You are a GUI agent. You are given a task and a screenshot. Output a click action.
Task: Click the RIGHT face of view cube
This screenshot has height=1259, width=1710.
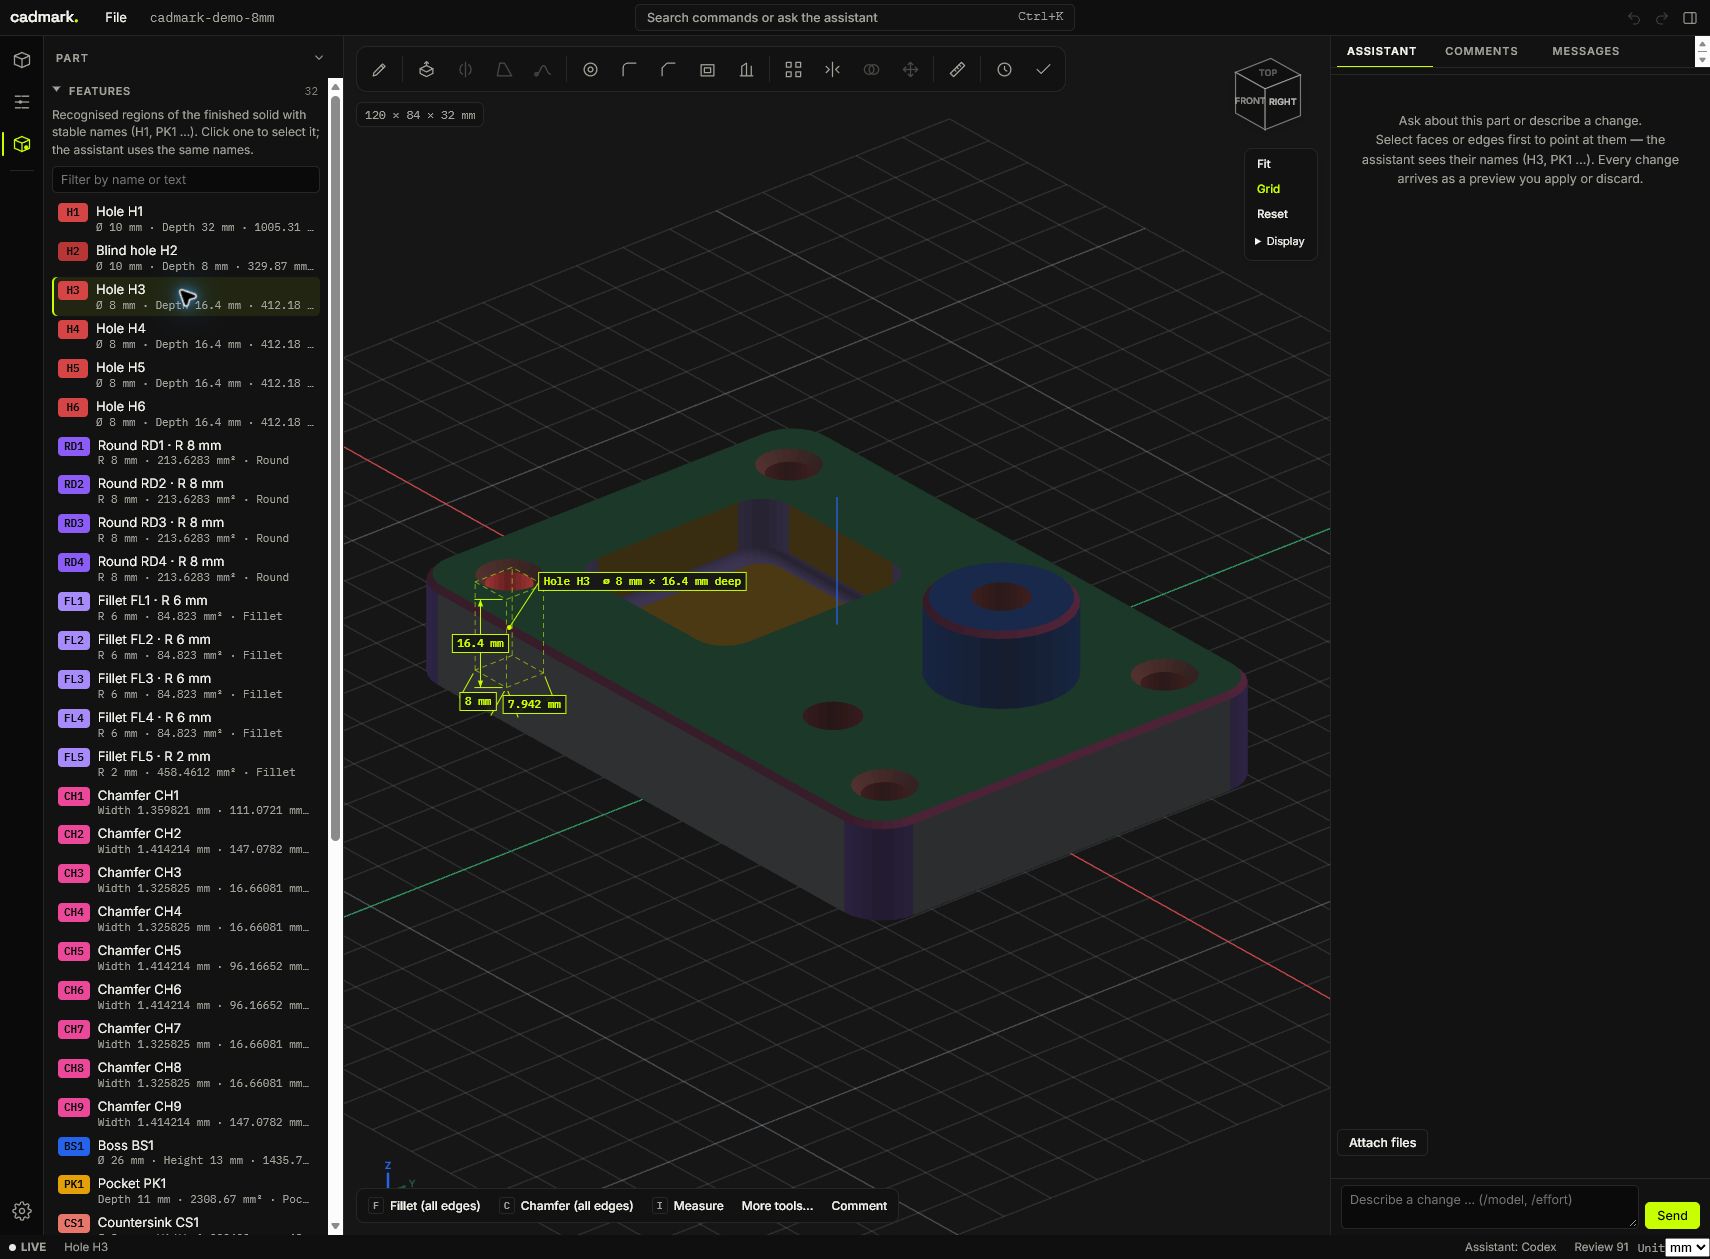pos(1283,102)
